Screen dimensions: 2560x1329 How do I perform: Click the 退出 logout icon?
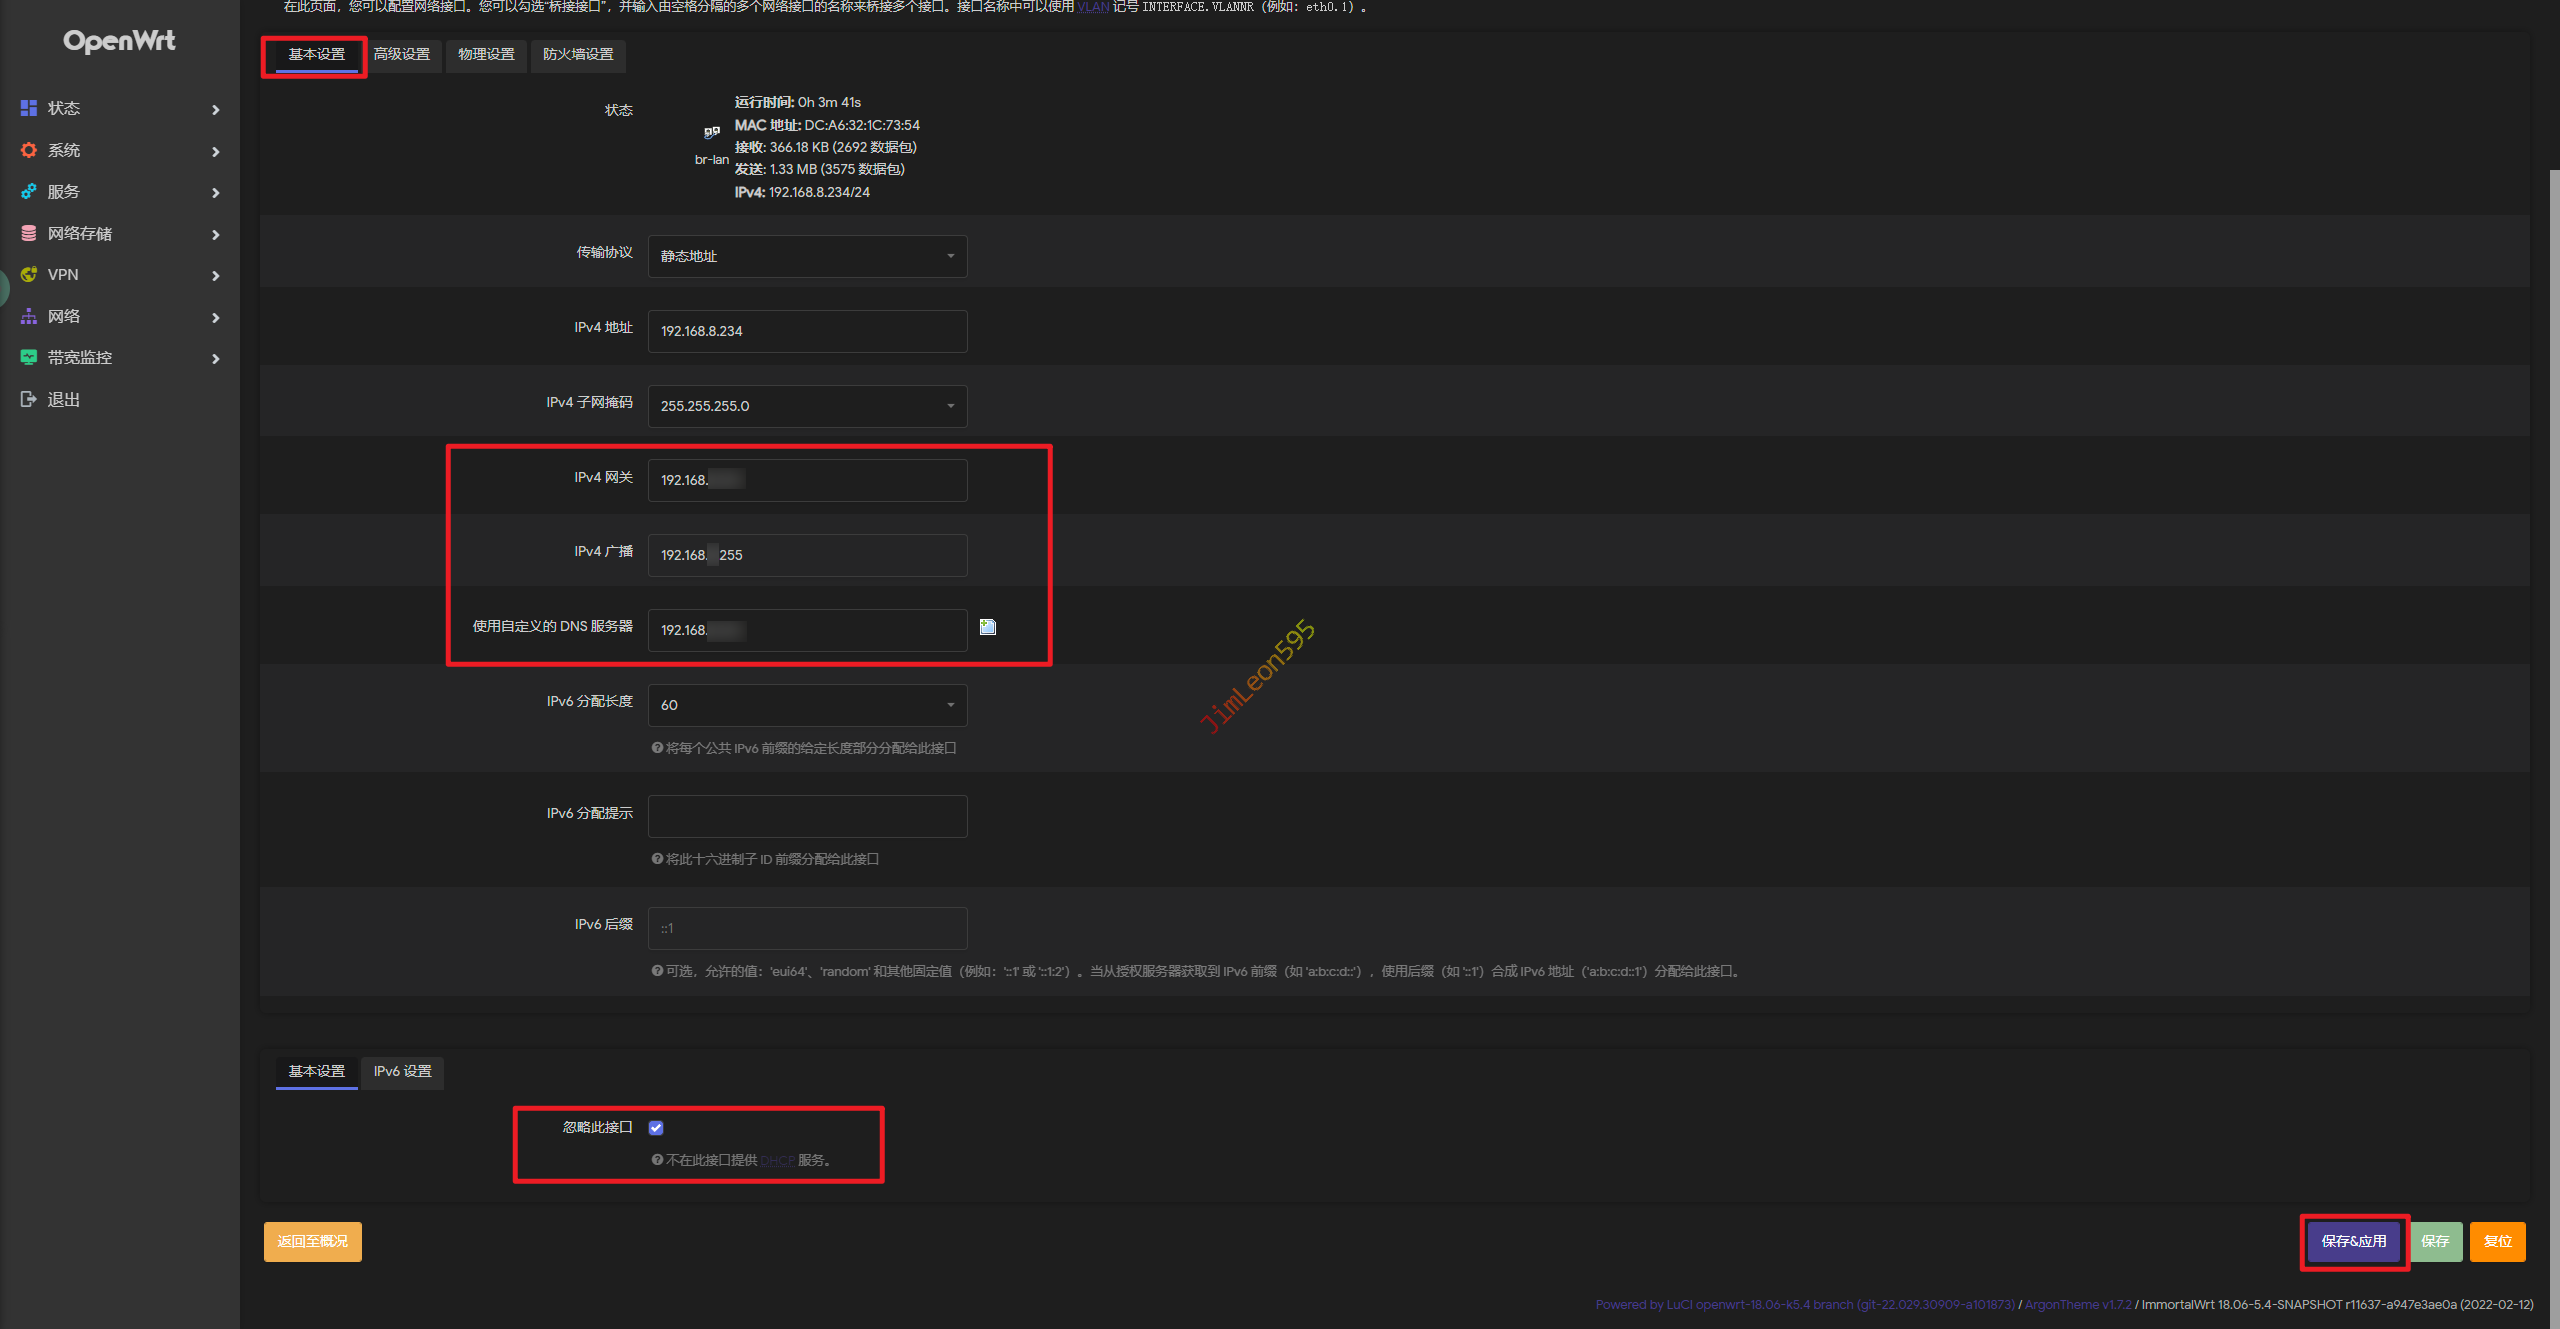pos(29,399)
